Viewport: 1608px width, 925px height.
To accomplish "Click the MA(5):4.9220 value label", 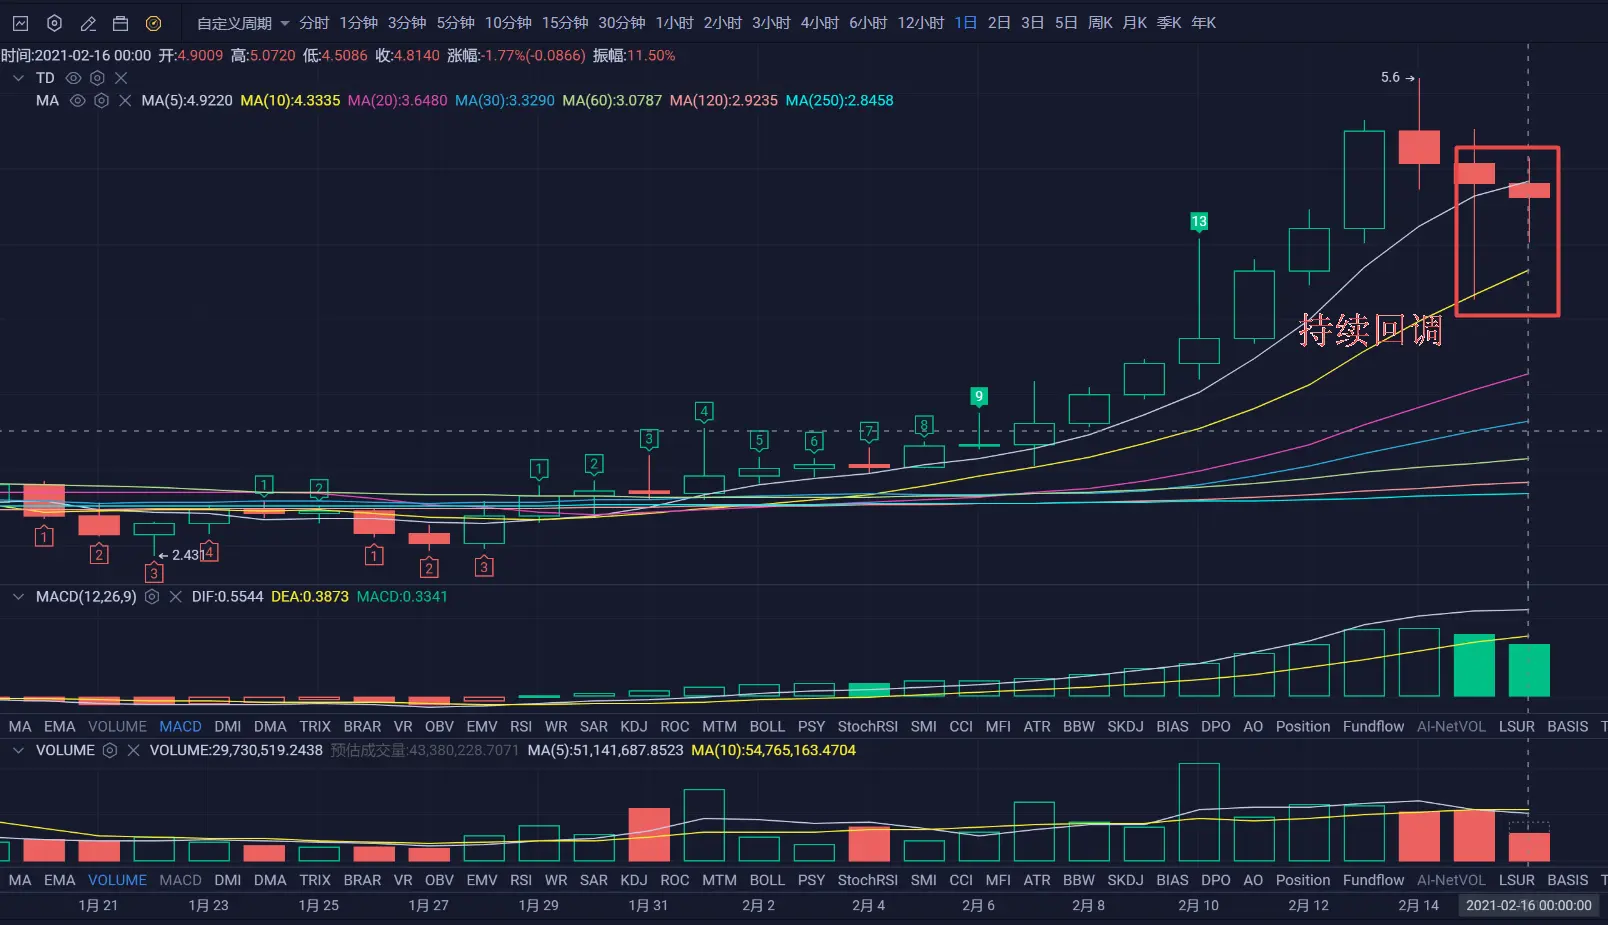I will pyautogui.click(x=187, y=101).
